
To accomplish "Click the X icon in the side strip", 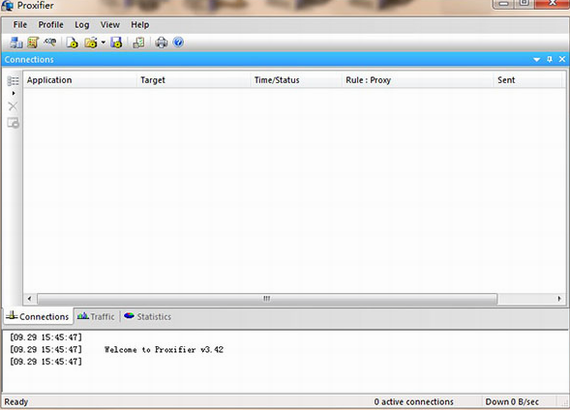I will tap(13, 106).
